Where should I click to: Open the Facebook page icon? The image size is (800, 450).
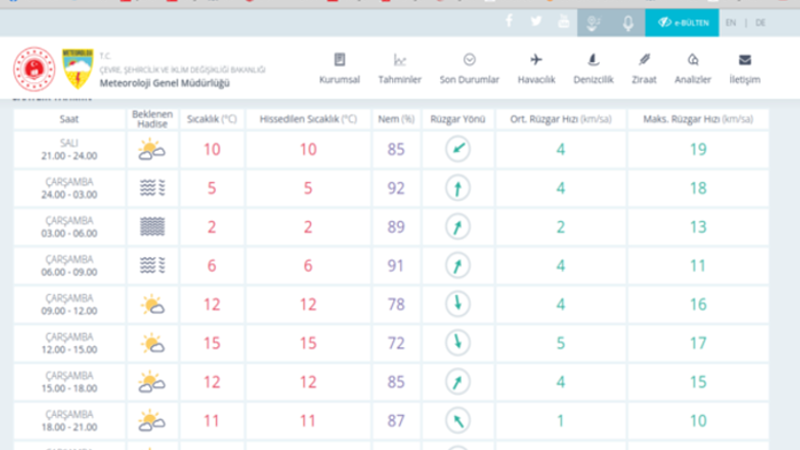pos(509,22)
